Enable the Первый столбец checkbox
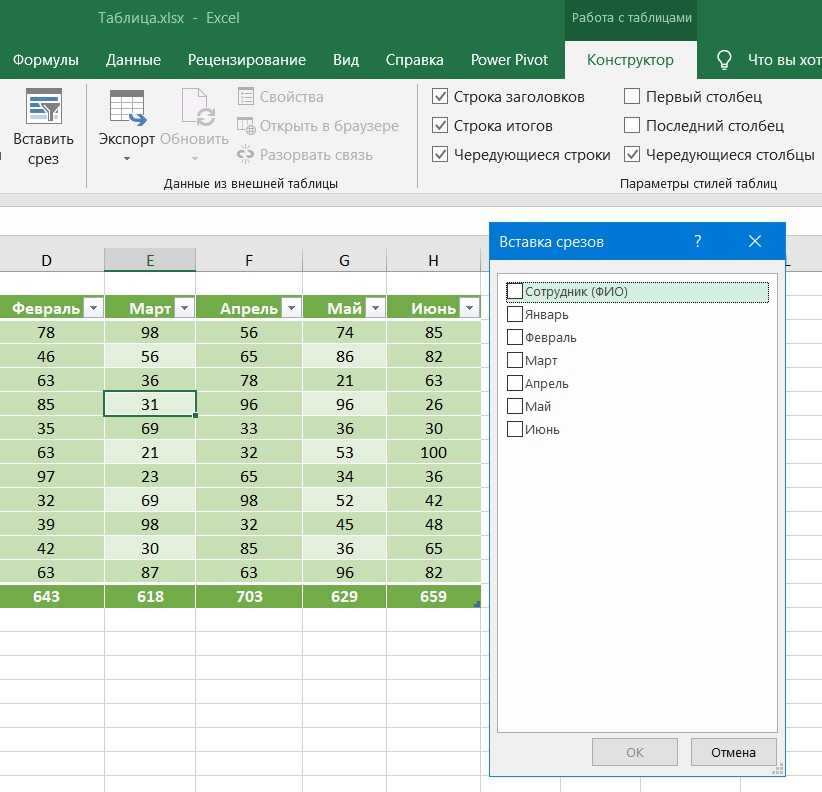The height and width of the screenshot is (792, 822). [x=632, y=97]
